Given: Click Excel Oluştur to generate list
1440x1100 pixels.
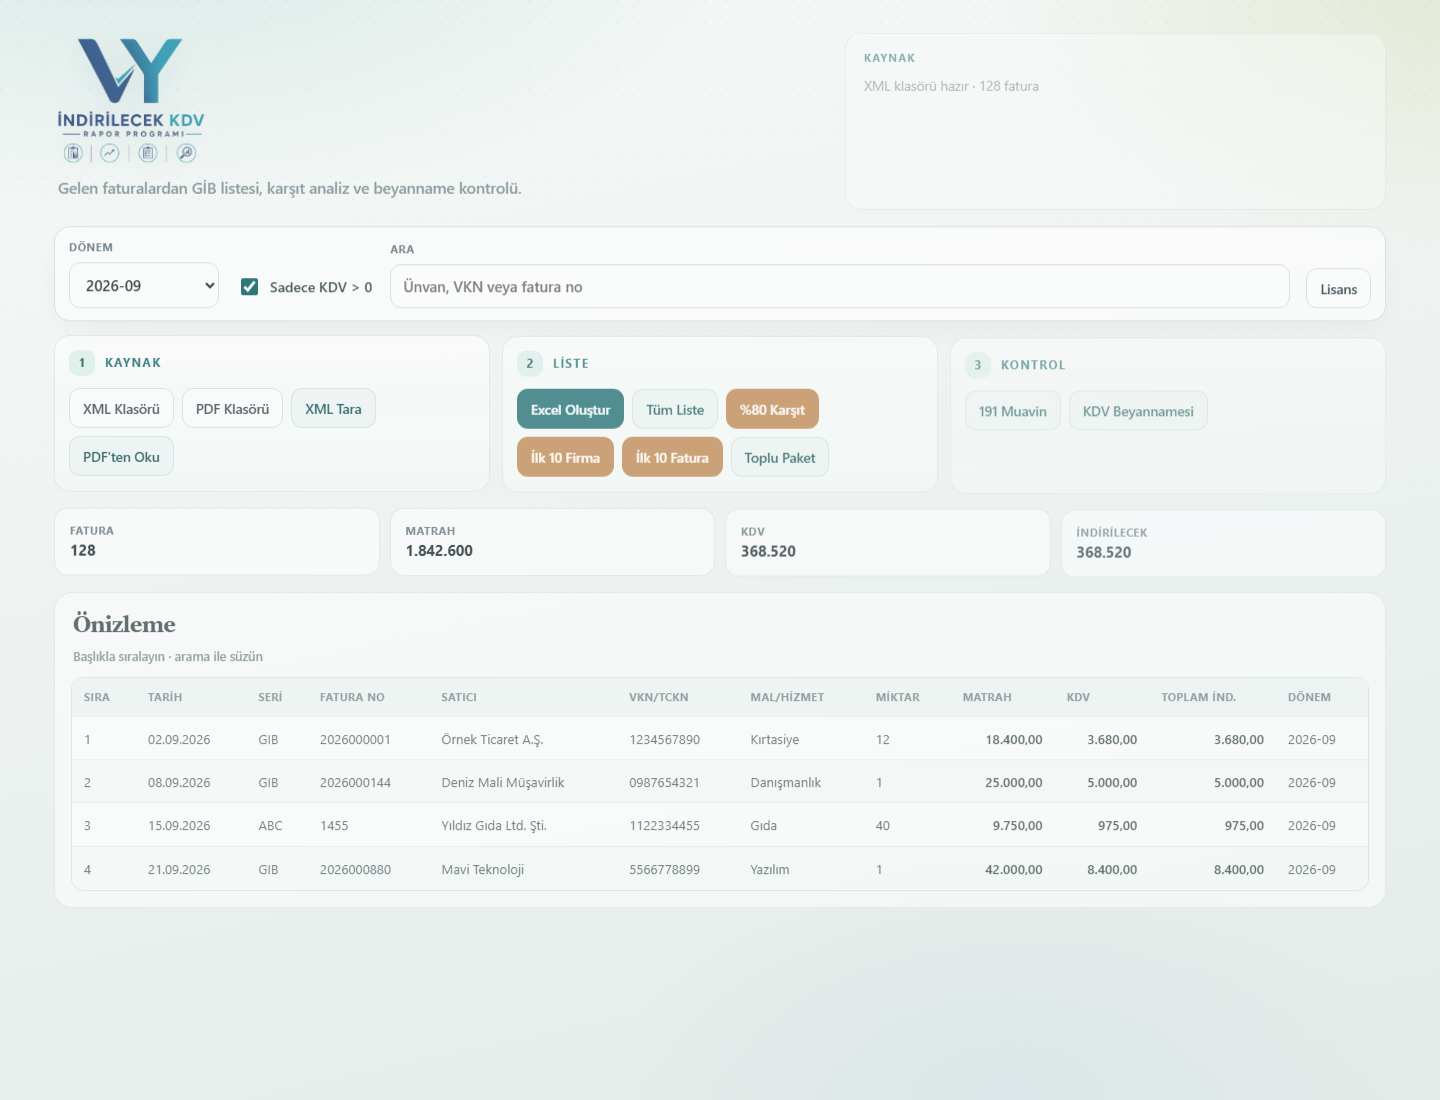Looking at the screenshot, I should point(570,410).
